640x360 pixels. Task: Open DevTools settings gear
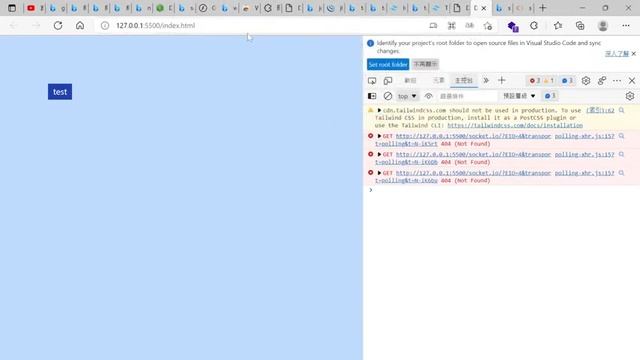[586, 81]
